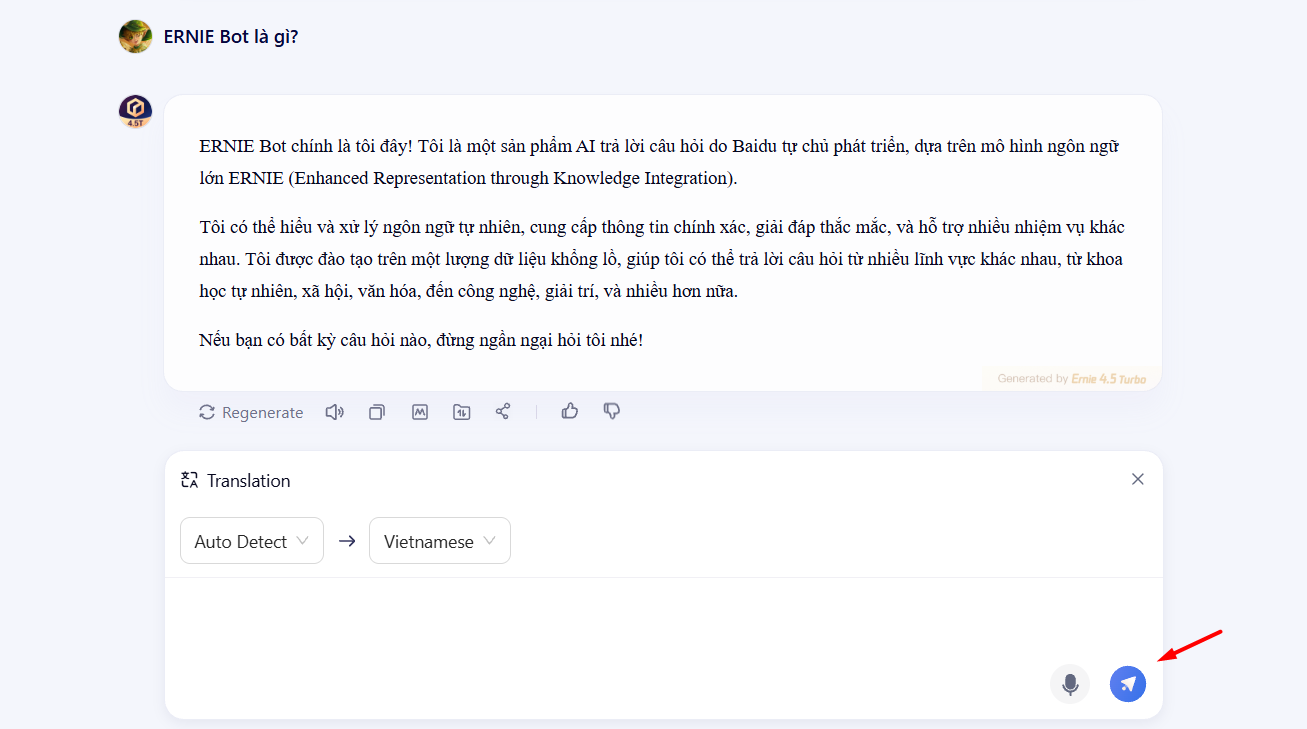
Task: Regenerate the ERNIE Bot response
Action: 251,412
